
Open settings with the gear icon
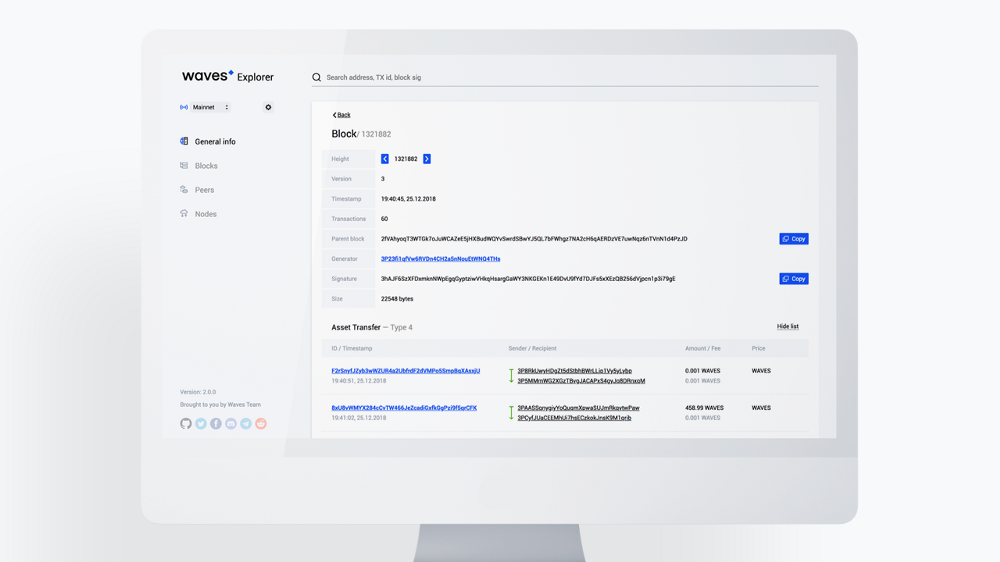click(268, 107)
